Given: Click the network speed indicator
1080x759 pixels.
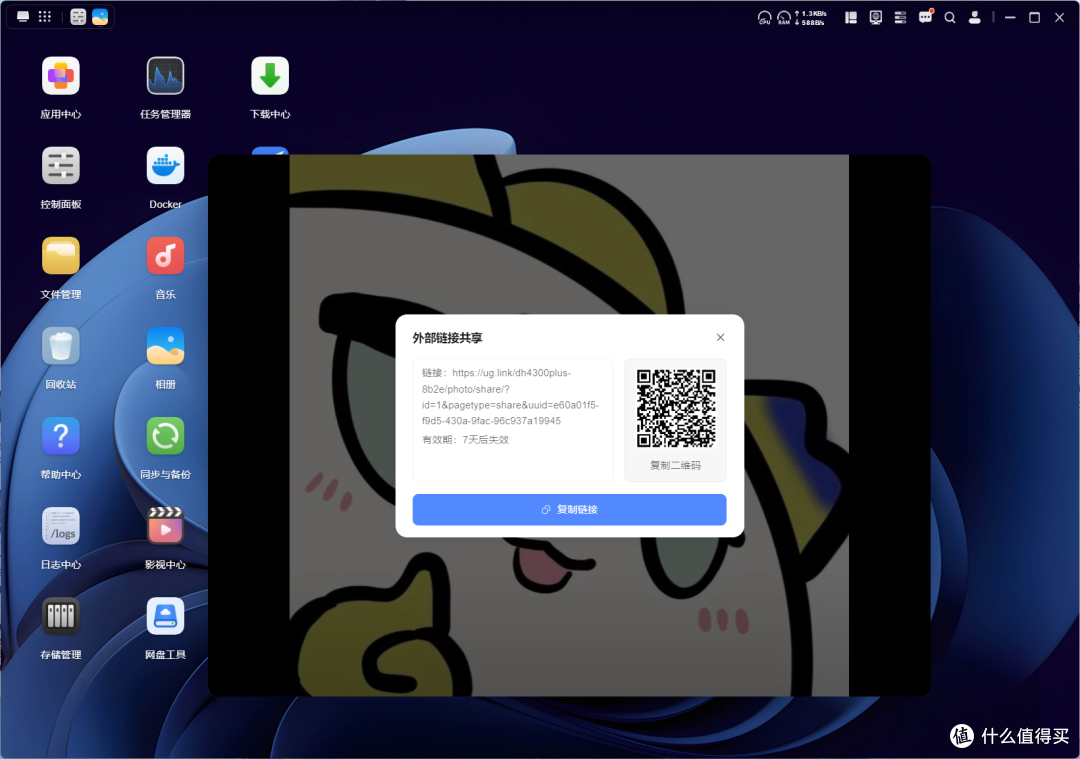Looking at the screenshot, I should click(811, 18).
